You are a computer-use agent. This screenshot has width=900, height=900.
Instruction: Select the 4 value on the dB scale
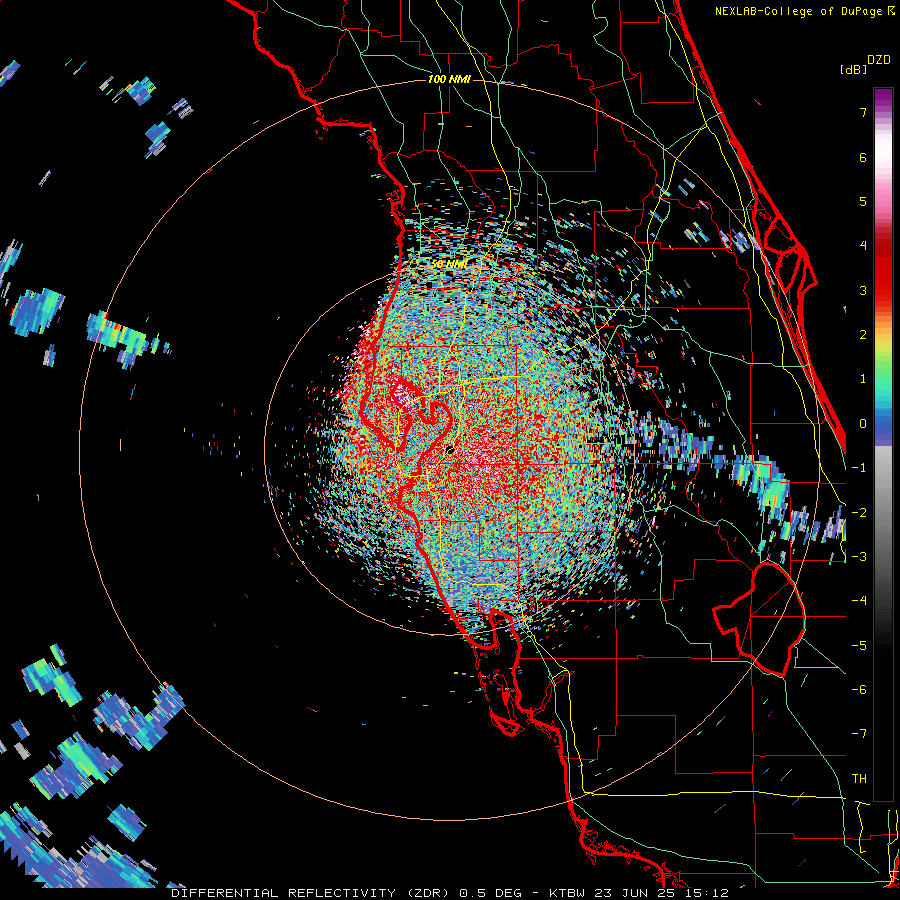pyautogui.click(x=863, y=245)
